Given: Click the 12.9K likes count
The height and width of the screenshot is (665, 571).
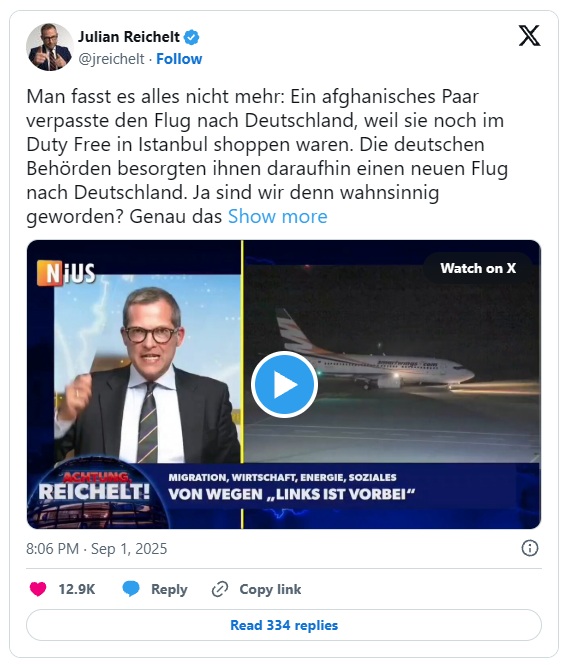Looking at the screenshot, I should coord(77,590).
